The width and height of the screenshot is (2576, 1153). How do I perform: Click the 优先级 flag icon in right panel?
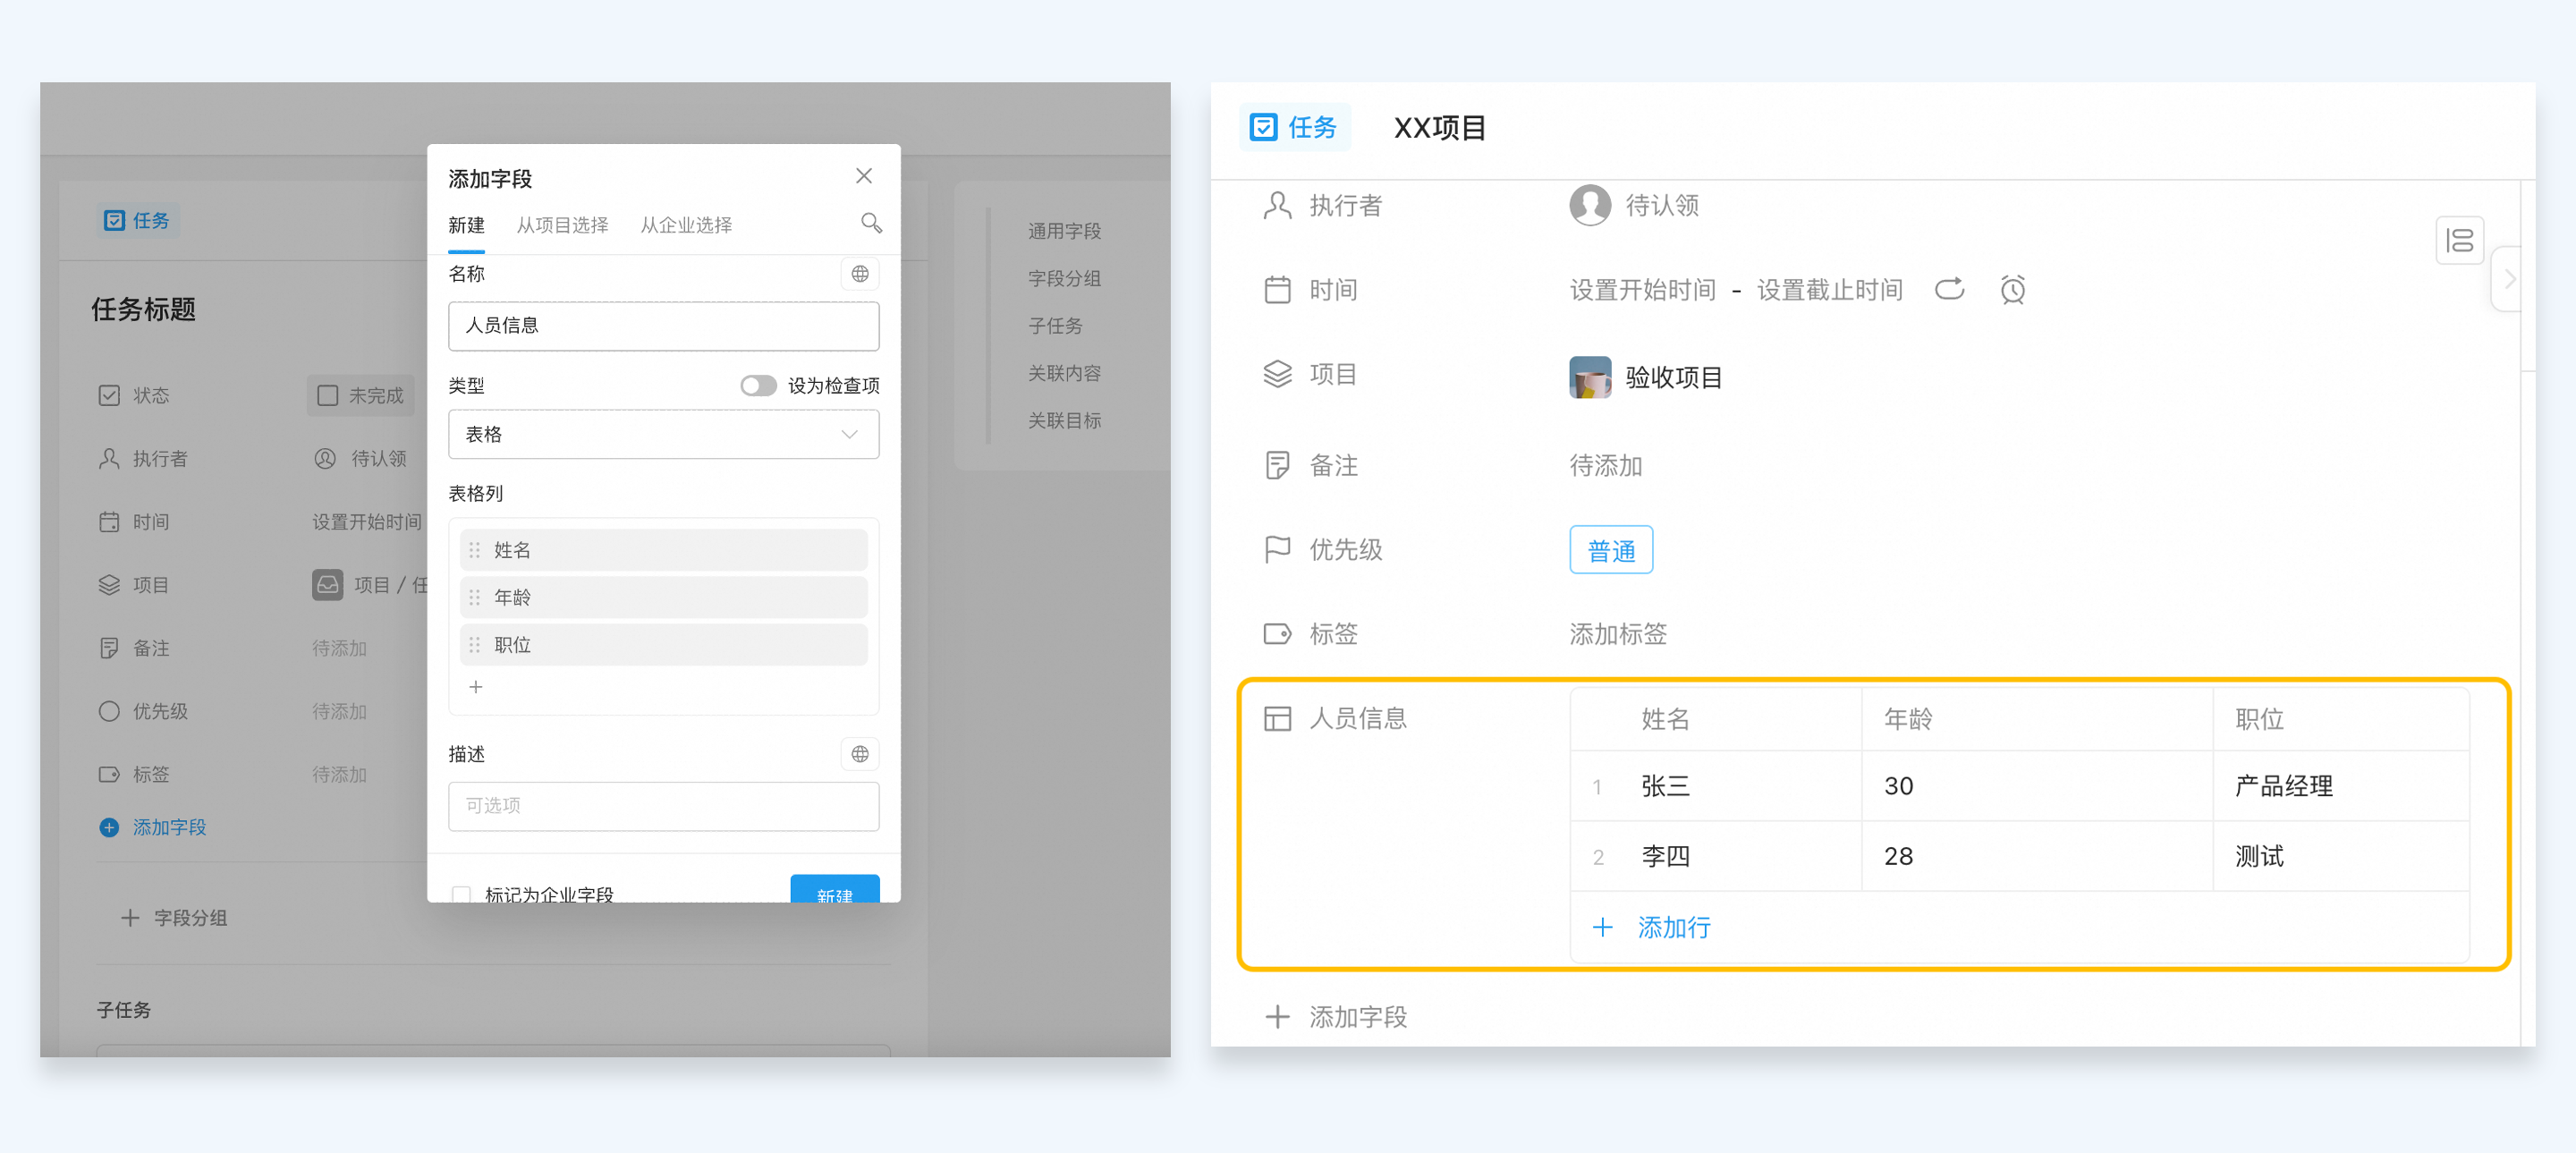(x=1277, y=549)
